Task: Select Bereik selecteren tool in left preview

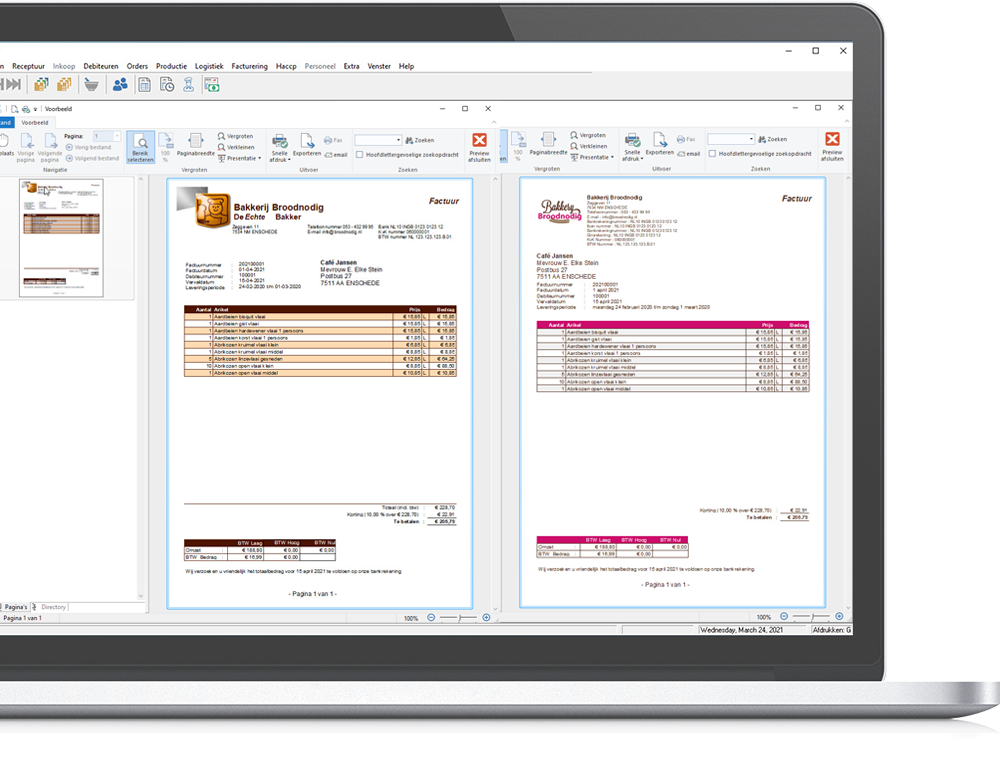Action: (140, 147)
